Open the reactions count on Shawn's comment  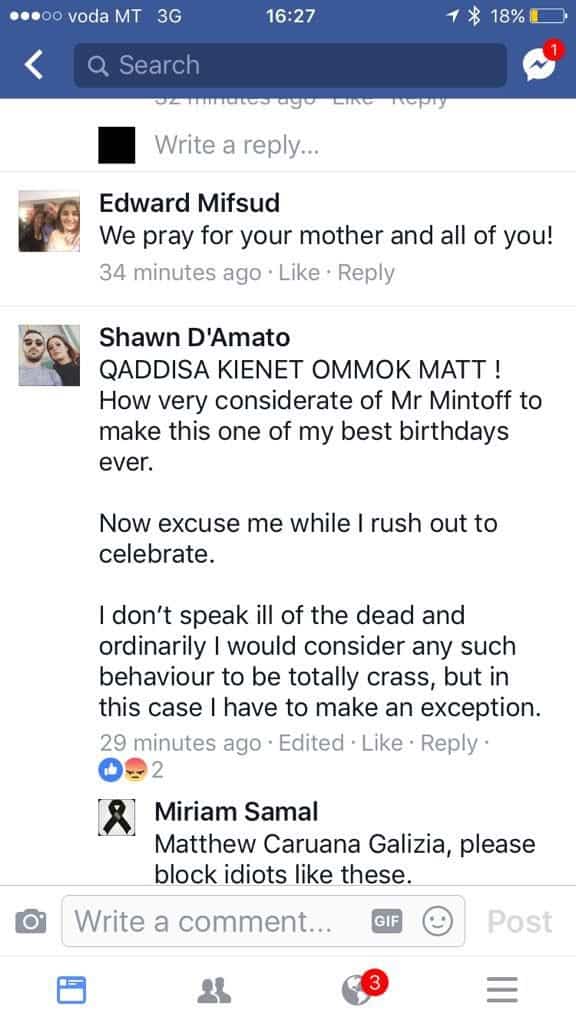pyautogui.click(x=131, y=771)
